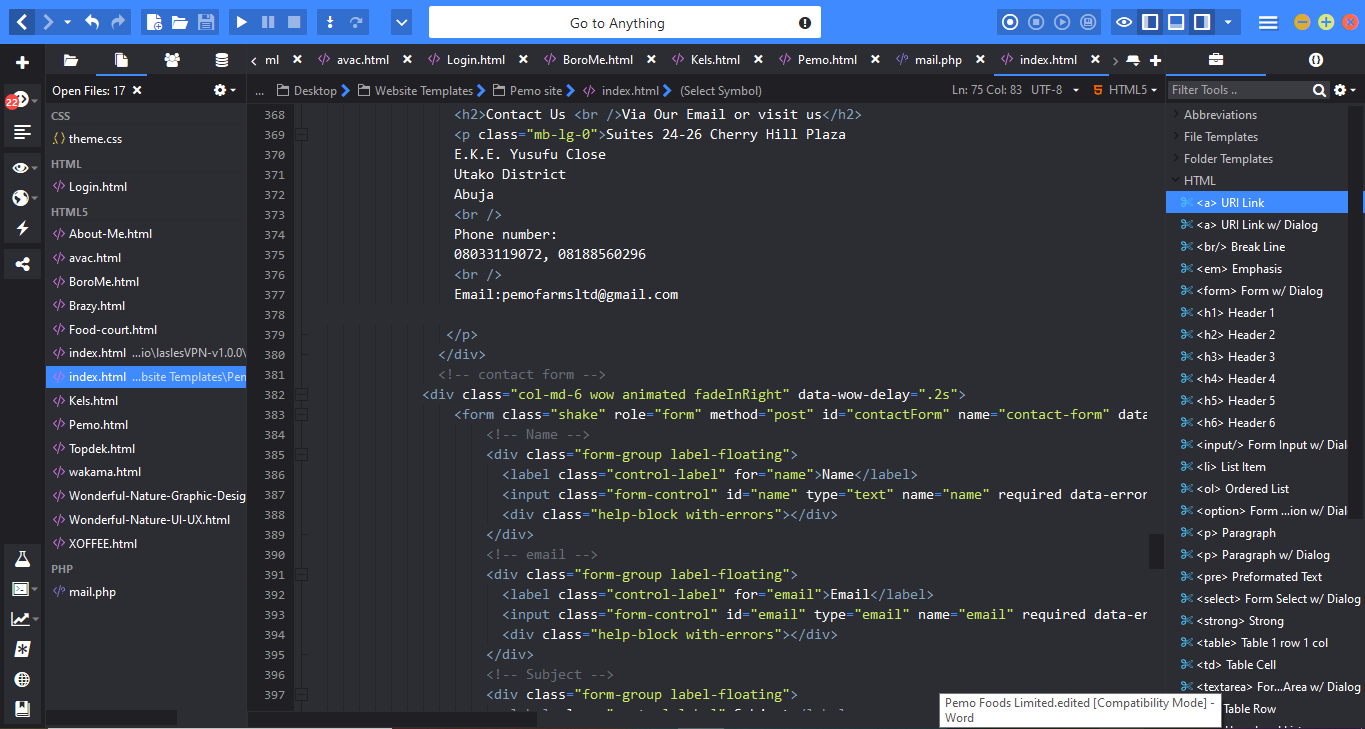Toggle the left pane visibility

1151,22
